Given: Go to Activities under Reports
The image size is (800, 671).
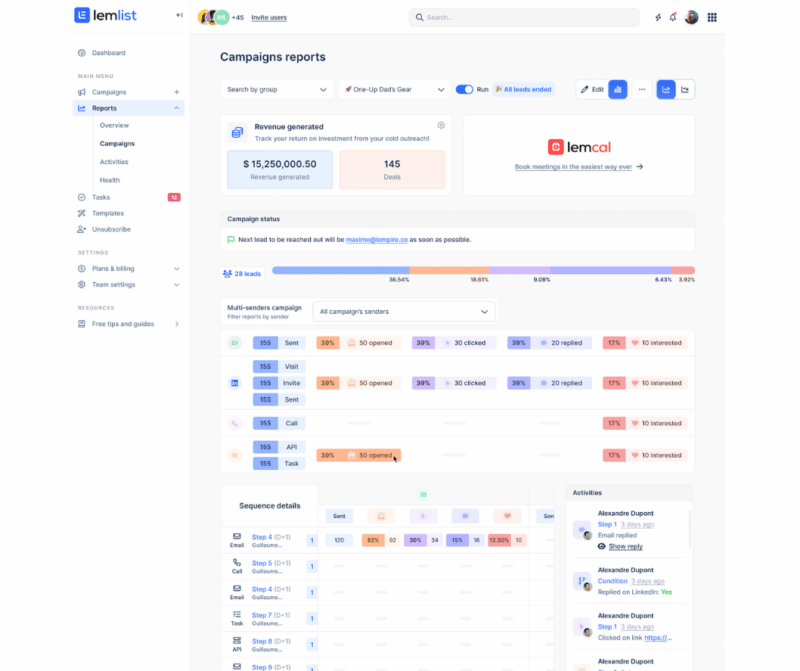Looking at the screenshot, I should click(x=114, y=162).
